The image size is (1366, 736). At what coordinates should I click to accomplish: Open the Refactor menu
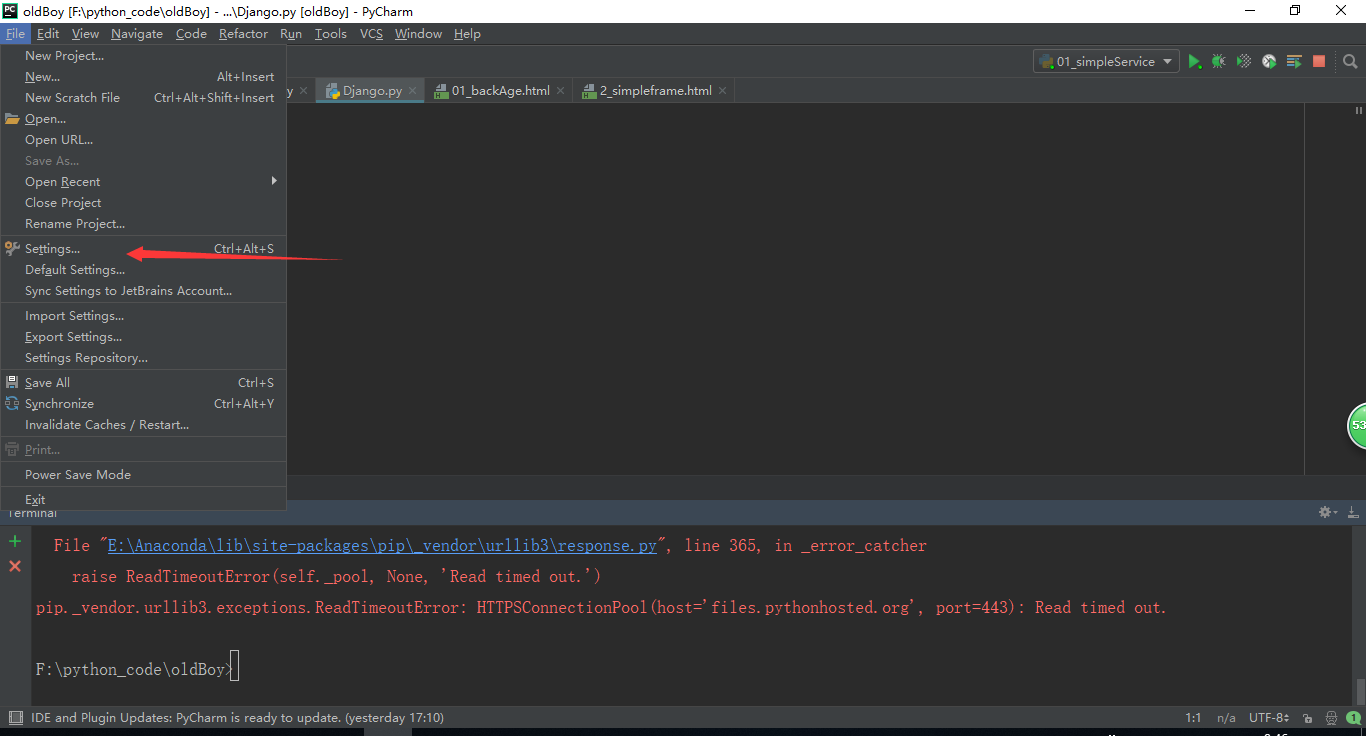[x=243, y=34]
